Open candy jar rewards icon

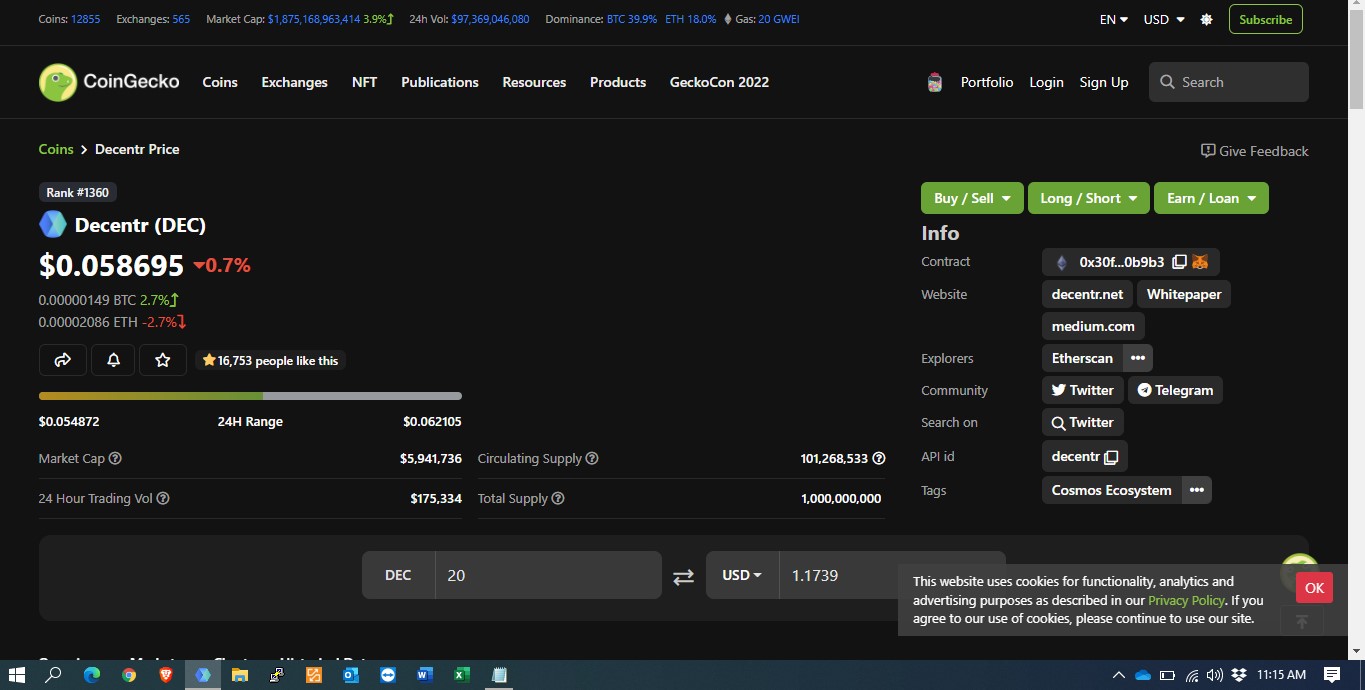point(935,83)
